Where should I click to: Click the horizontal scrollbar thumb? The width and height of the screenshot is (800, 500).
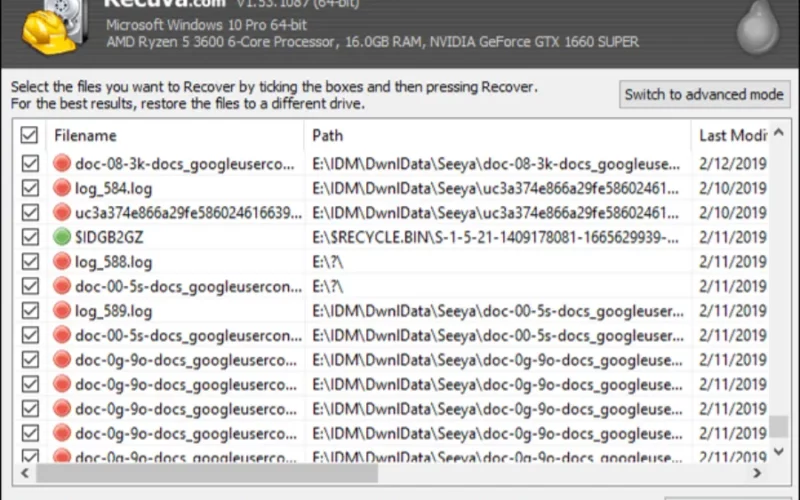(207, 473)
